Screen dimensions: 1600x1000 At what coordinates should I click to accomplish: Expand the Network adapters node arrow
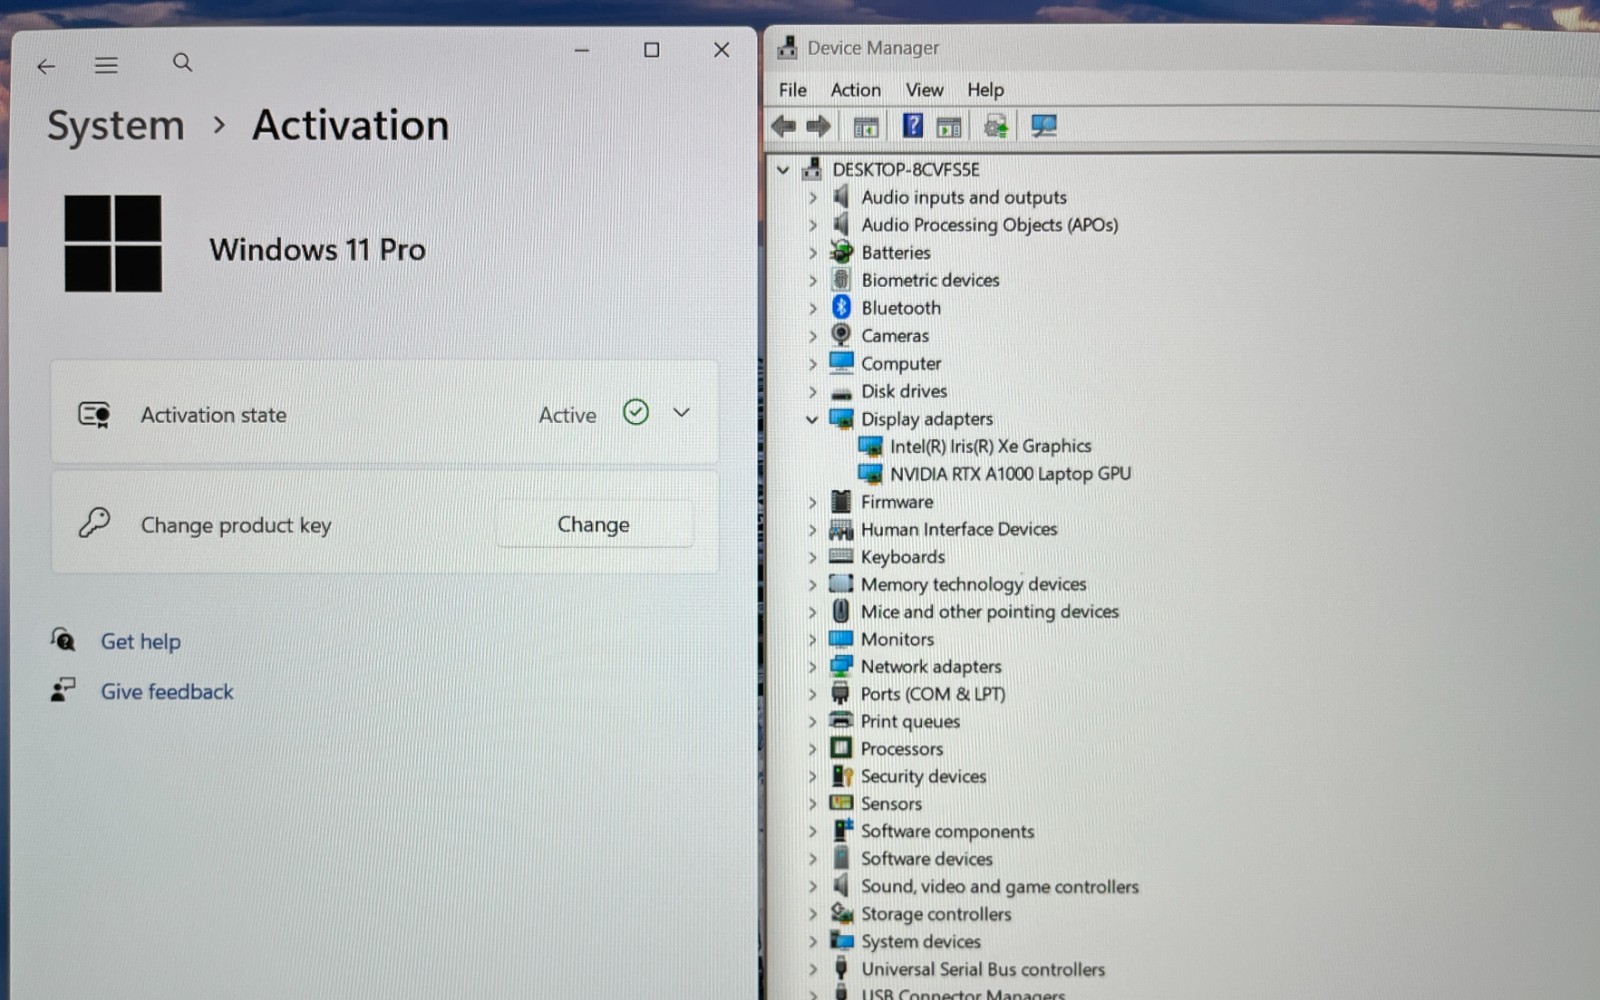coord(812,667)
